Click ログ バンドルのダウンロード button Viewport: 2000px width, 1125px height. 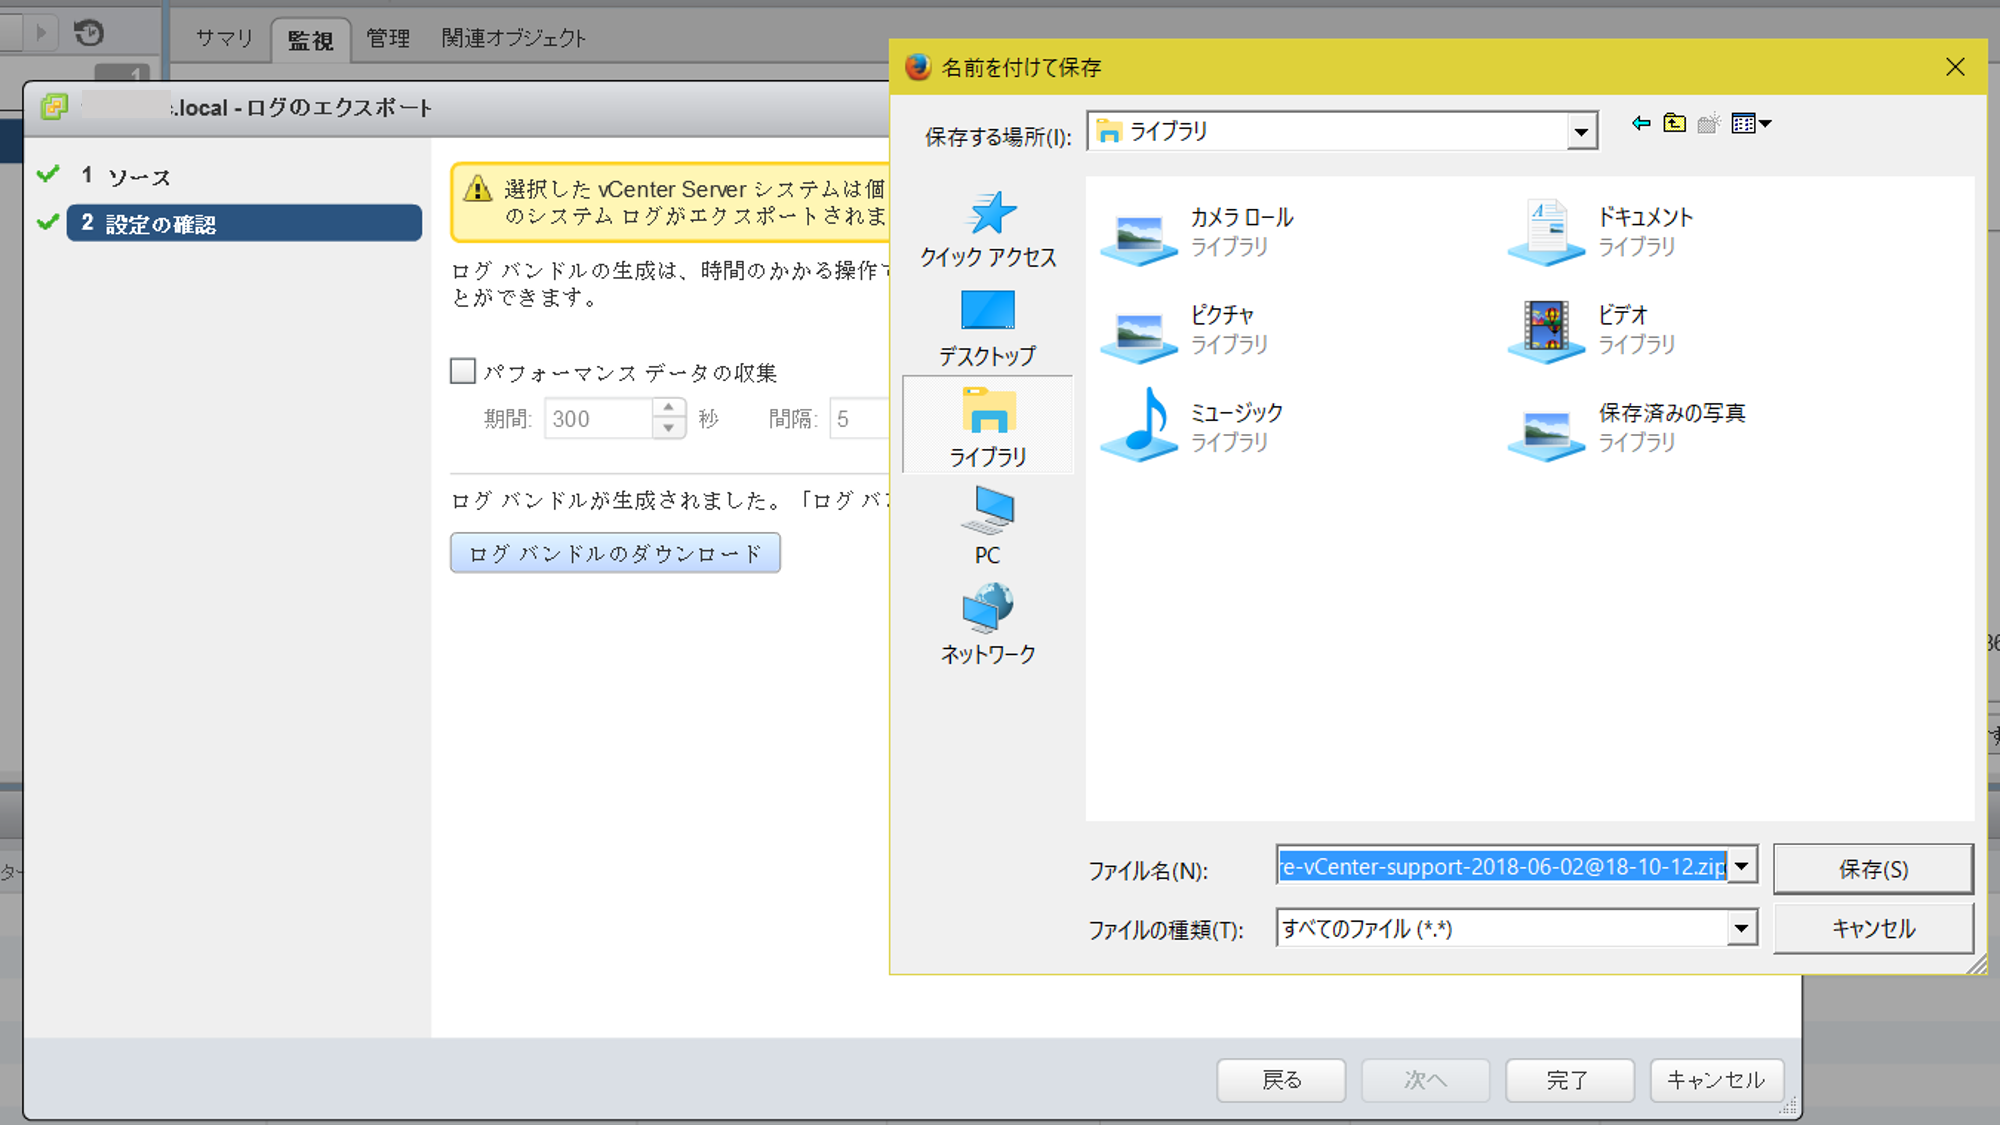pyautogui.click(x=615, y=553)
